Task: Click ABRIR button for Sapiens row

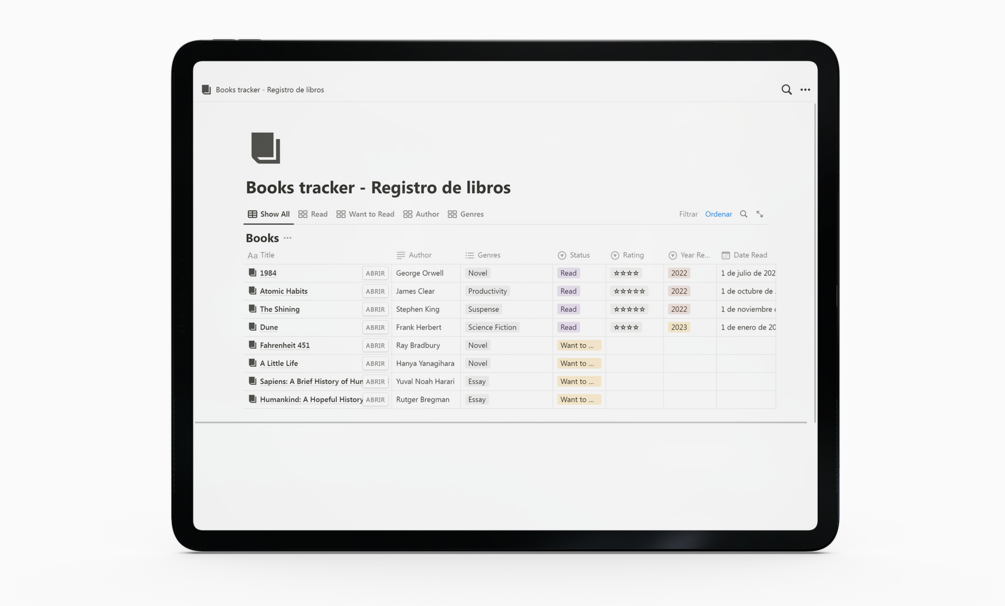Action: click(x=375, y=381)
